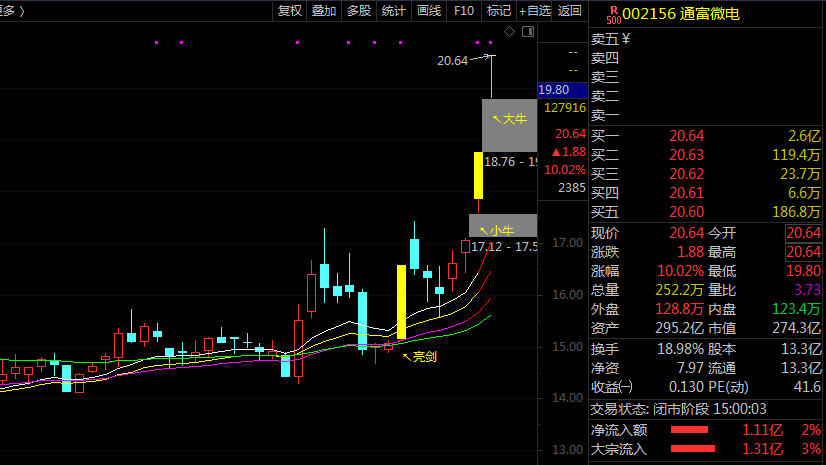Click the tall yellow candlestick below 大牛

478,175
